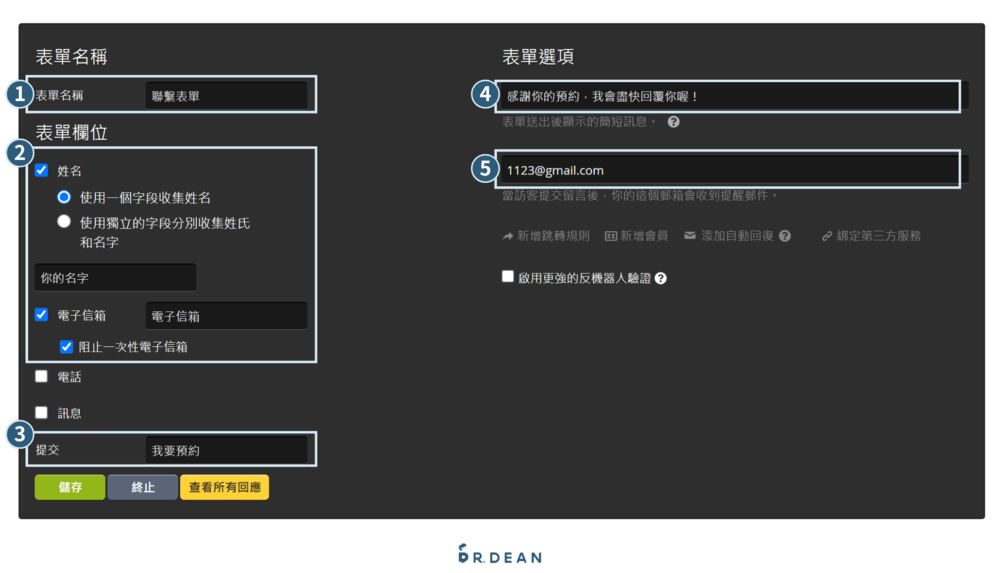Viewport: 1000px width, 573px height.
Task: Click the yellow 查看所有回應 button
Action: (x=224, y=487)
